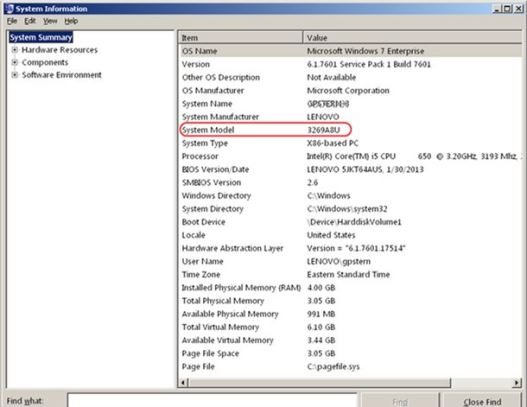
Task: Select the Page File Space row
Action: click(x=350, y=353)
